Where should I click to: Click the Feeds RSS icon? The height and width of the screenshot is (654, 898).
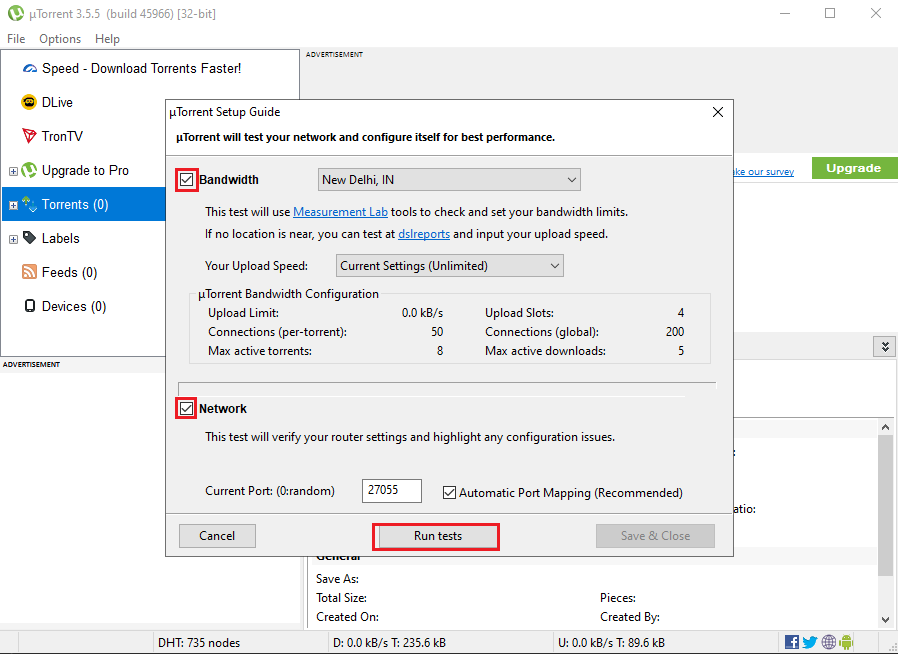tap(30, 272)
